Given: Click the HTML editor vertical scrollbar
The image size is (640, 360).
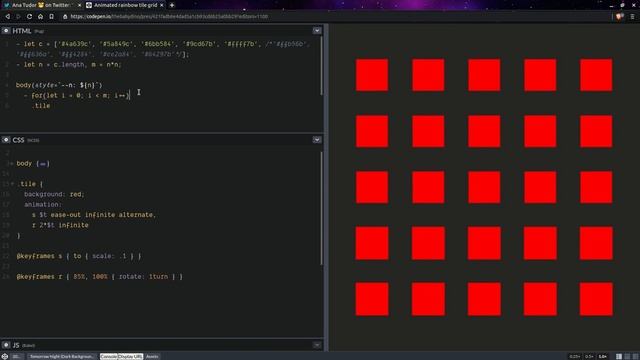Looking at the screenshot, I should tap(322, 66).
